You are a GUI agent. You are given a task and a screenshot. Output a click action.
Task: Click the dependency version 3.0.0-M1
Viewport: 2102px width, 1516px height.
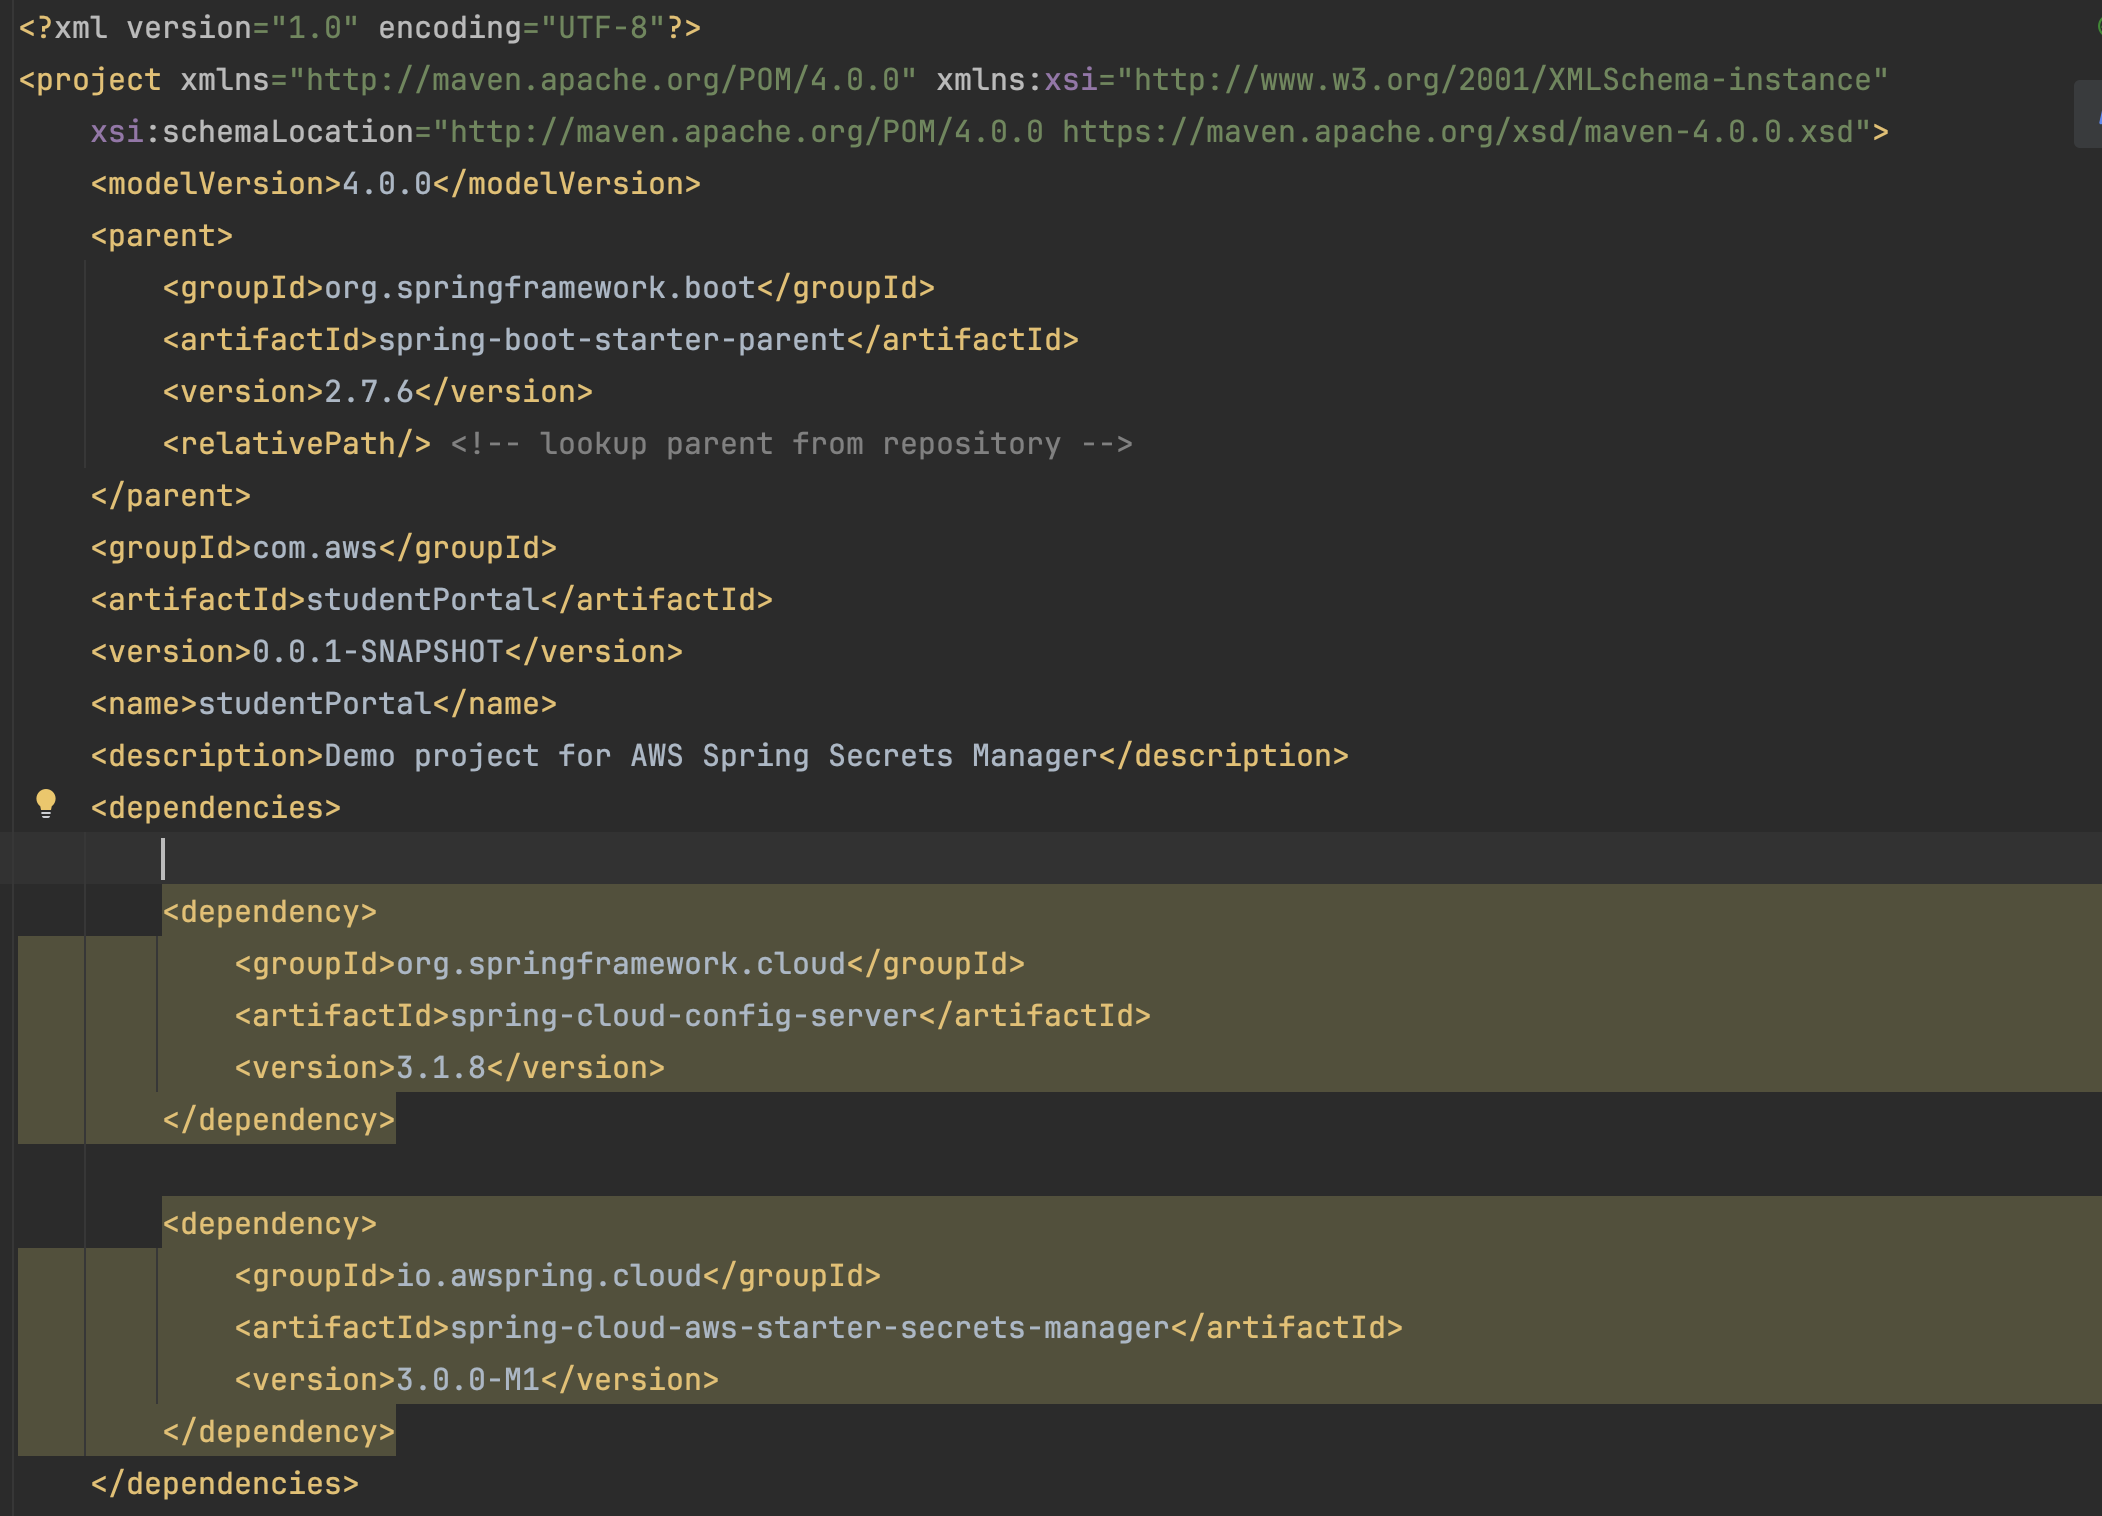pos(468,1380)
